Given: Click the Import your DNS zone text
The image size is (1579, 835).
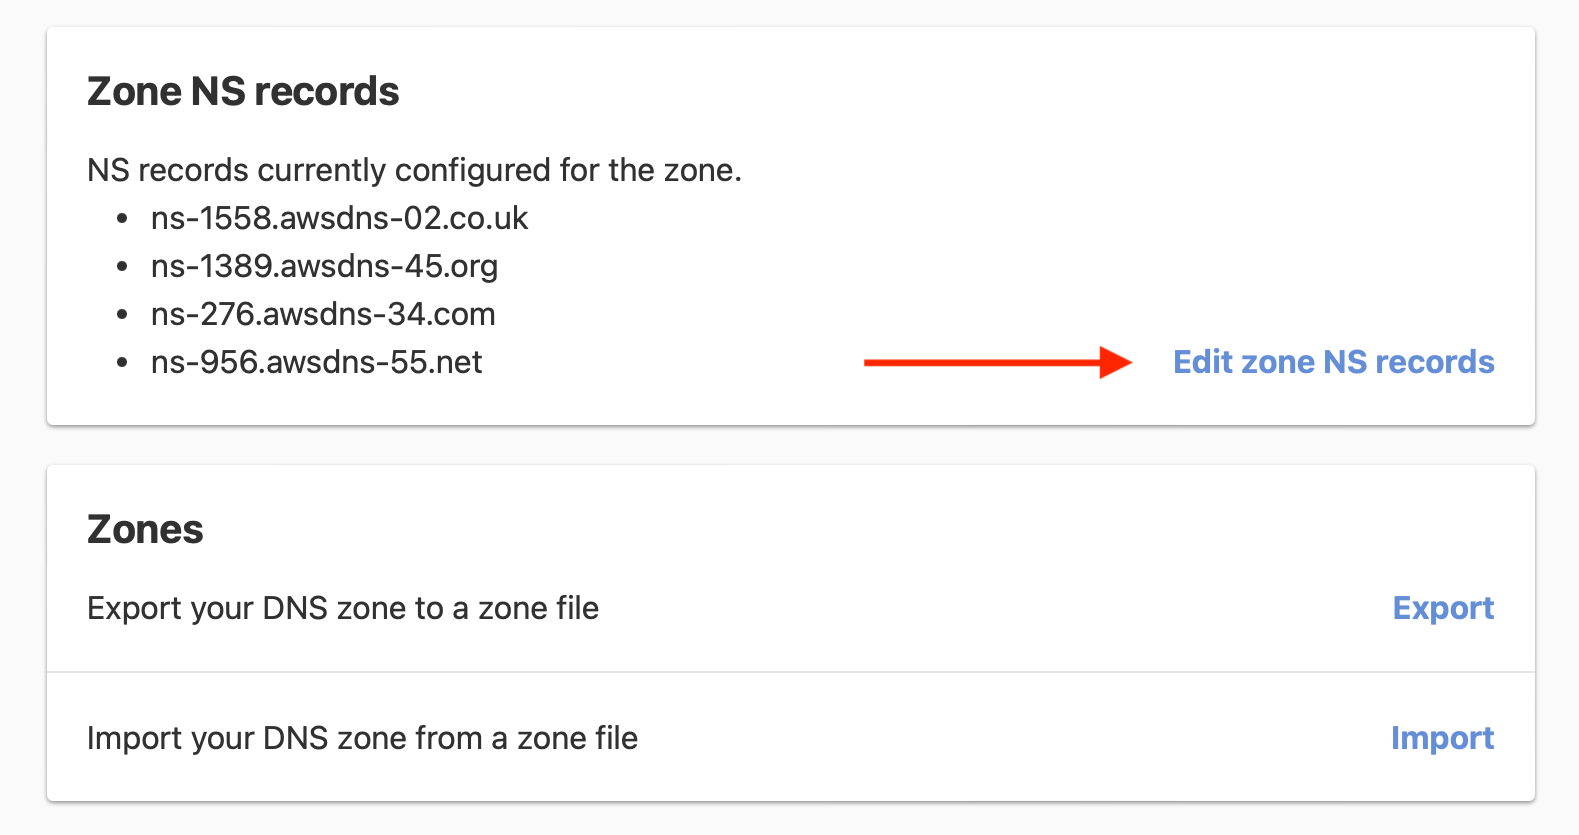Looking at the screenshot, I should (x=362, y=738).
